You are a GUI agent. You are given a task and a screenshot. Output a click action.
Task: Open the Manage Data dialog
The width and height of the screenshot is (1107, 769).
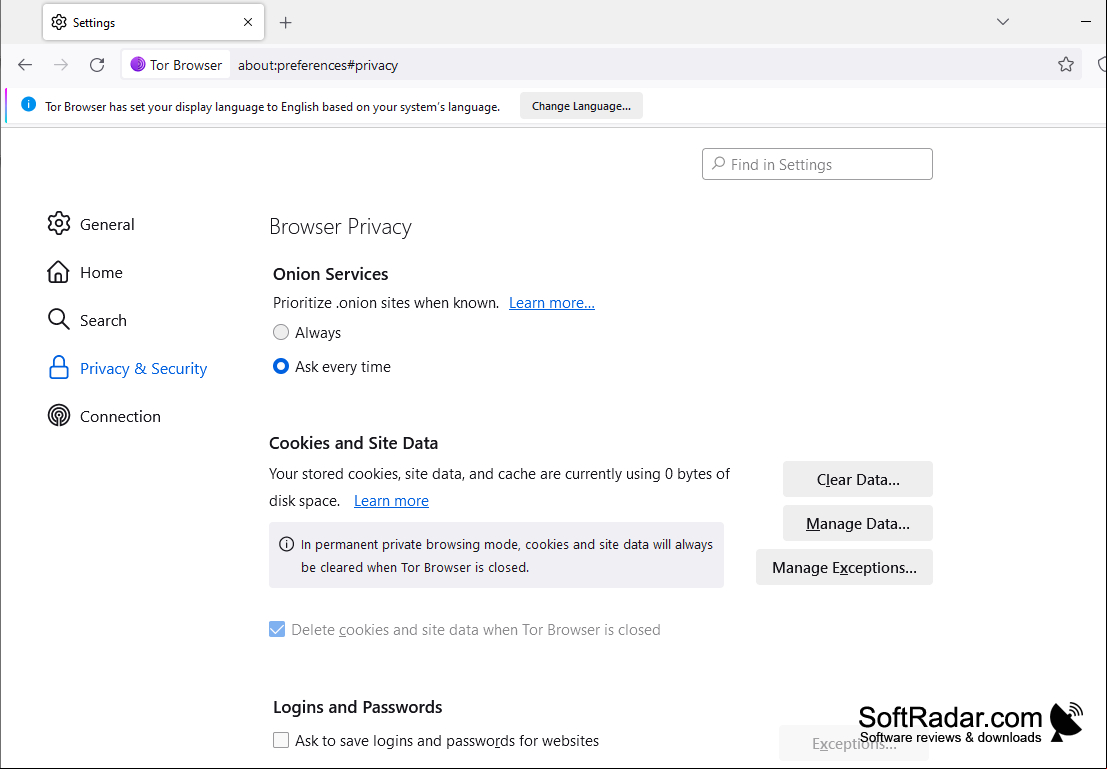tap(858, 523)
